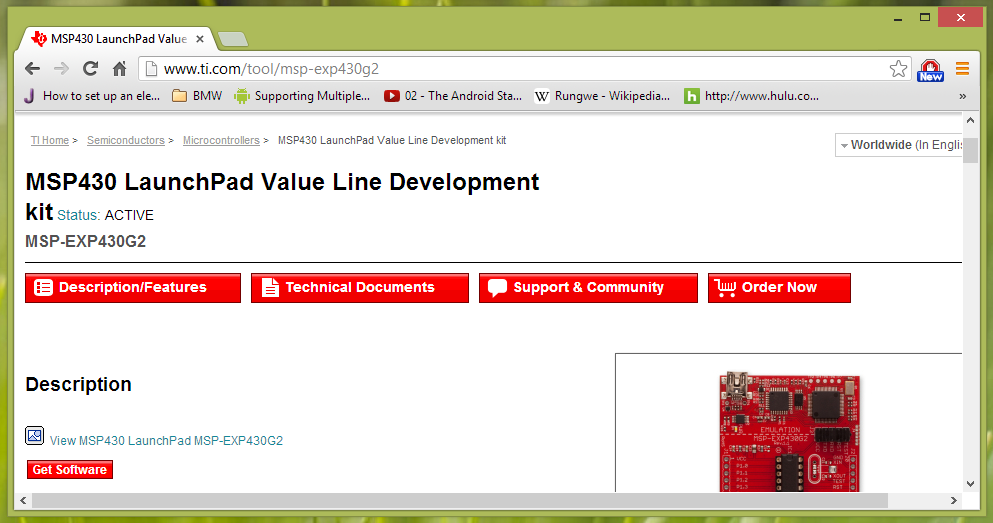Open the http://www.hulu.co... bookmark
The width and height of the screenshot is (993, 523).
(x=752, y=96)
